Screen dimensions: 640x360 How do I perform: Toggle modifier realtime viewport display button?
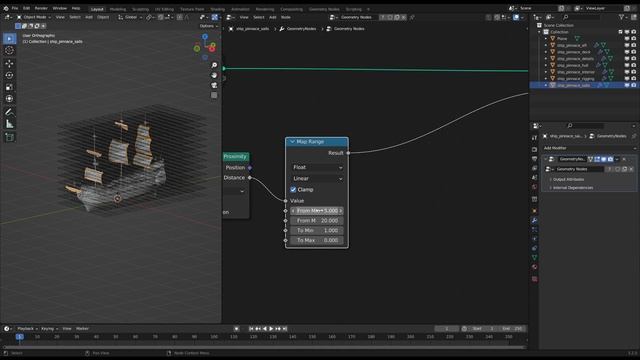(604, 159)
